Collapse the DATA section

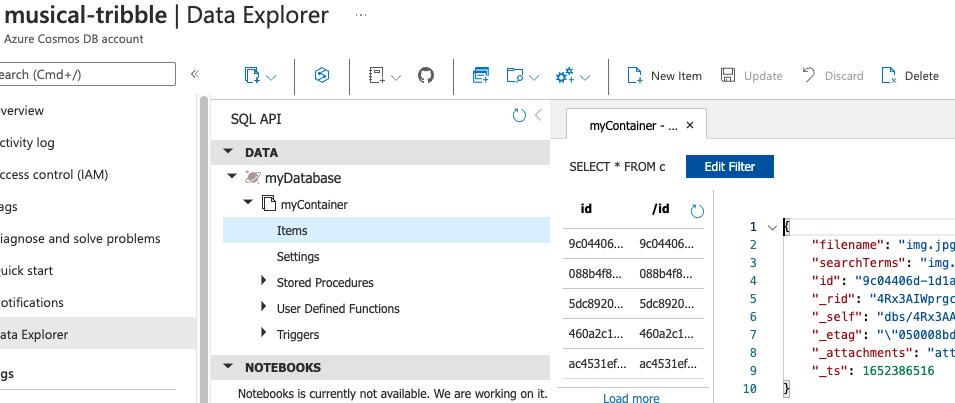click(228, 152)
